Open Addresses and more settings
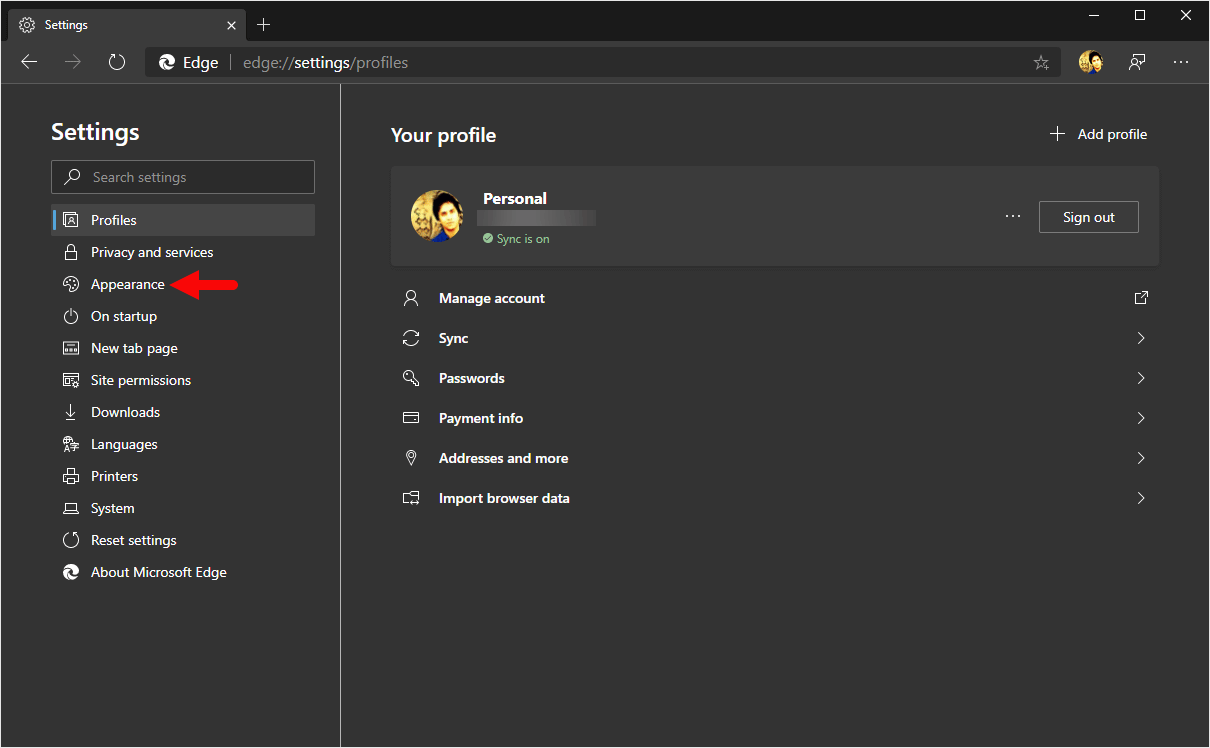Viewport: 1210px width, 748px height. tap(775, 458)
